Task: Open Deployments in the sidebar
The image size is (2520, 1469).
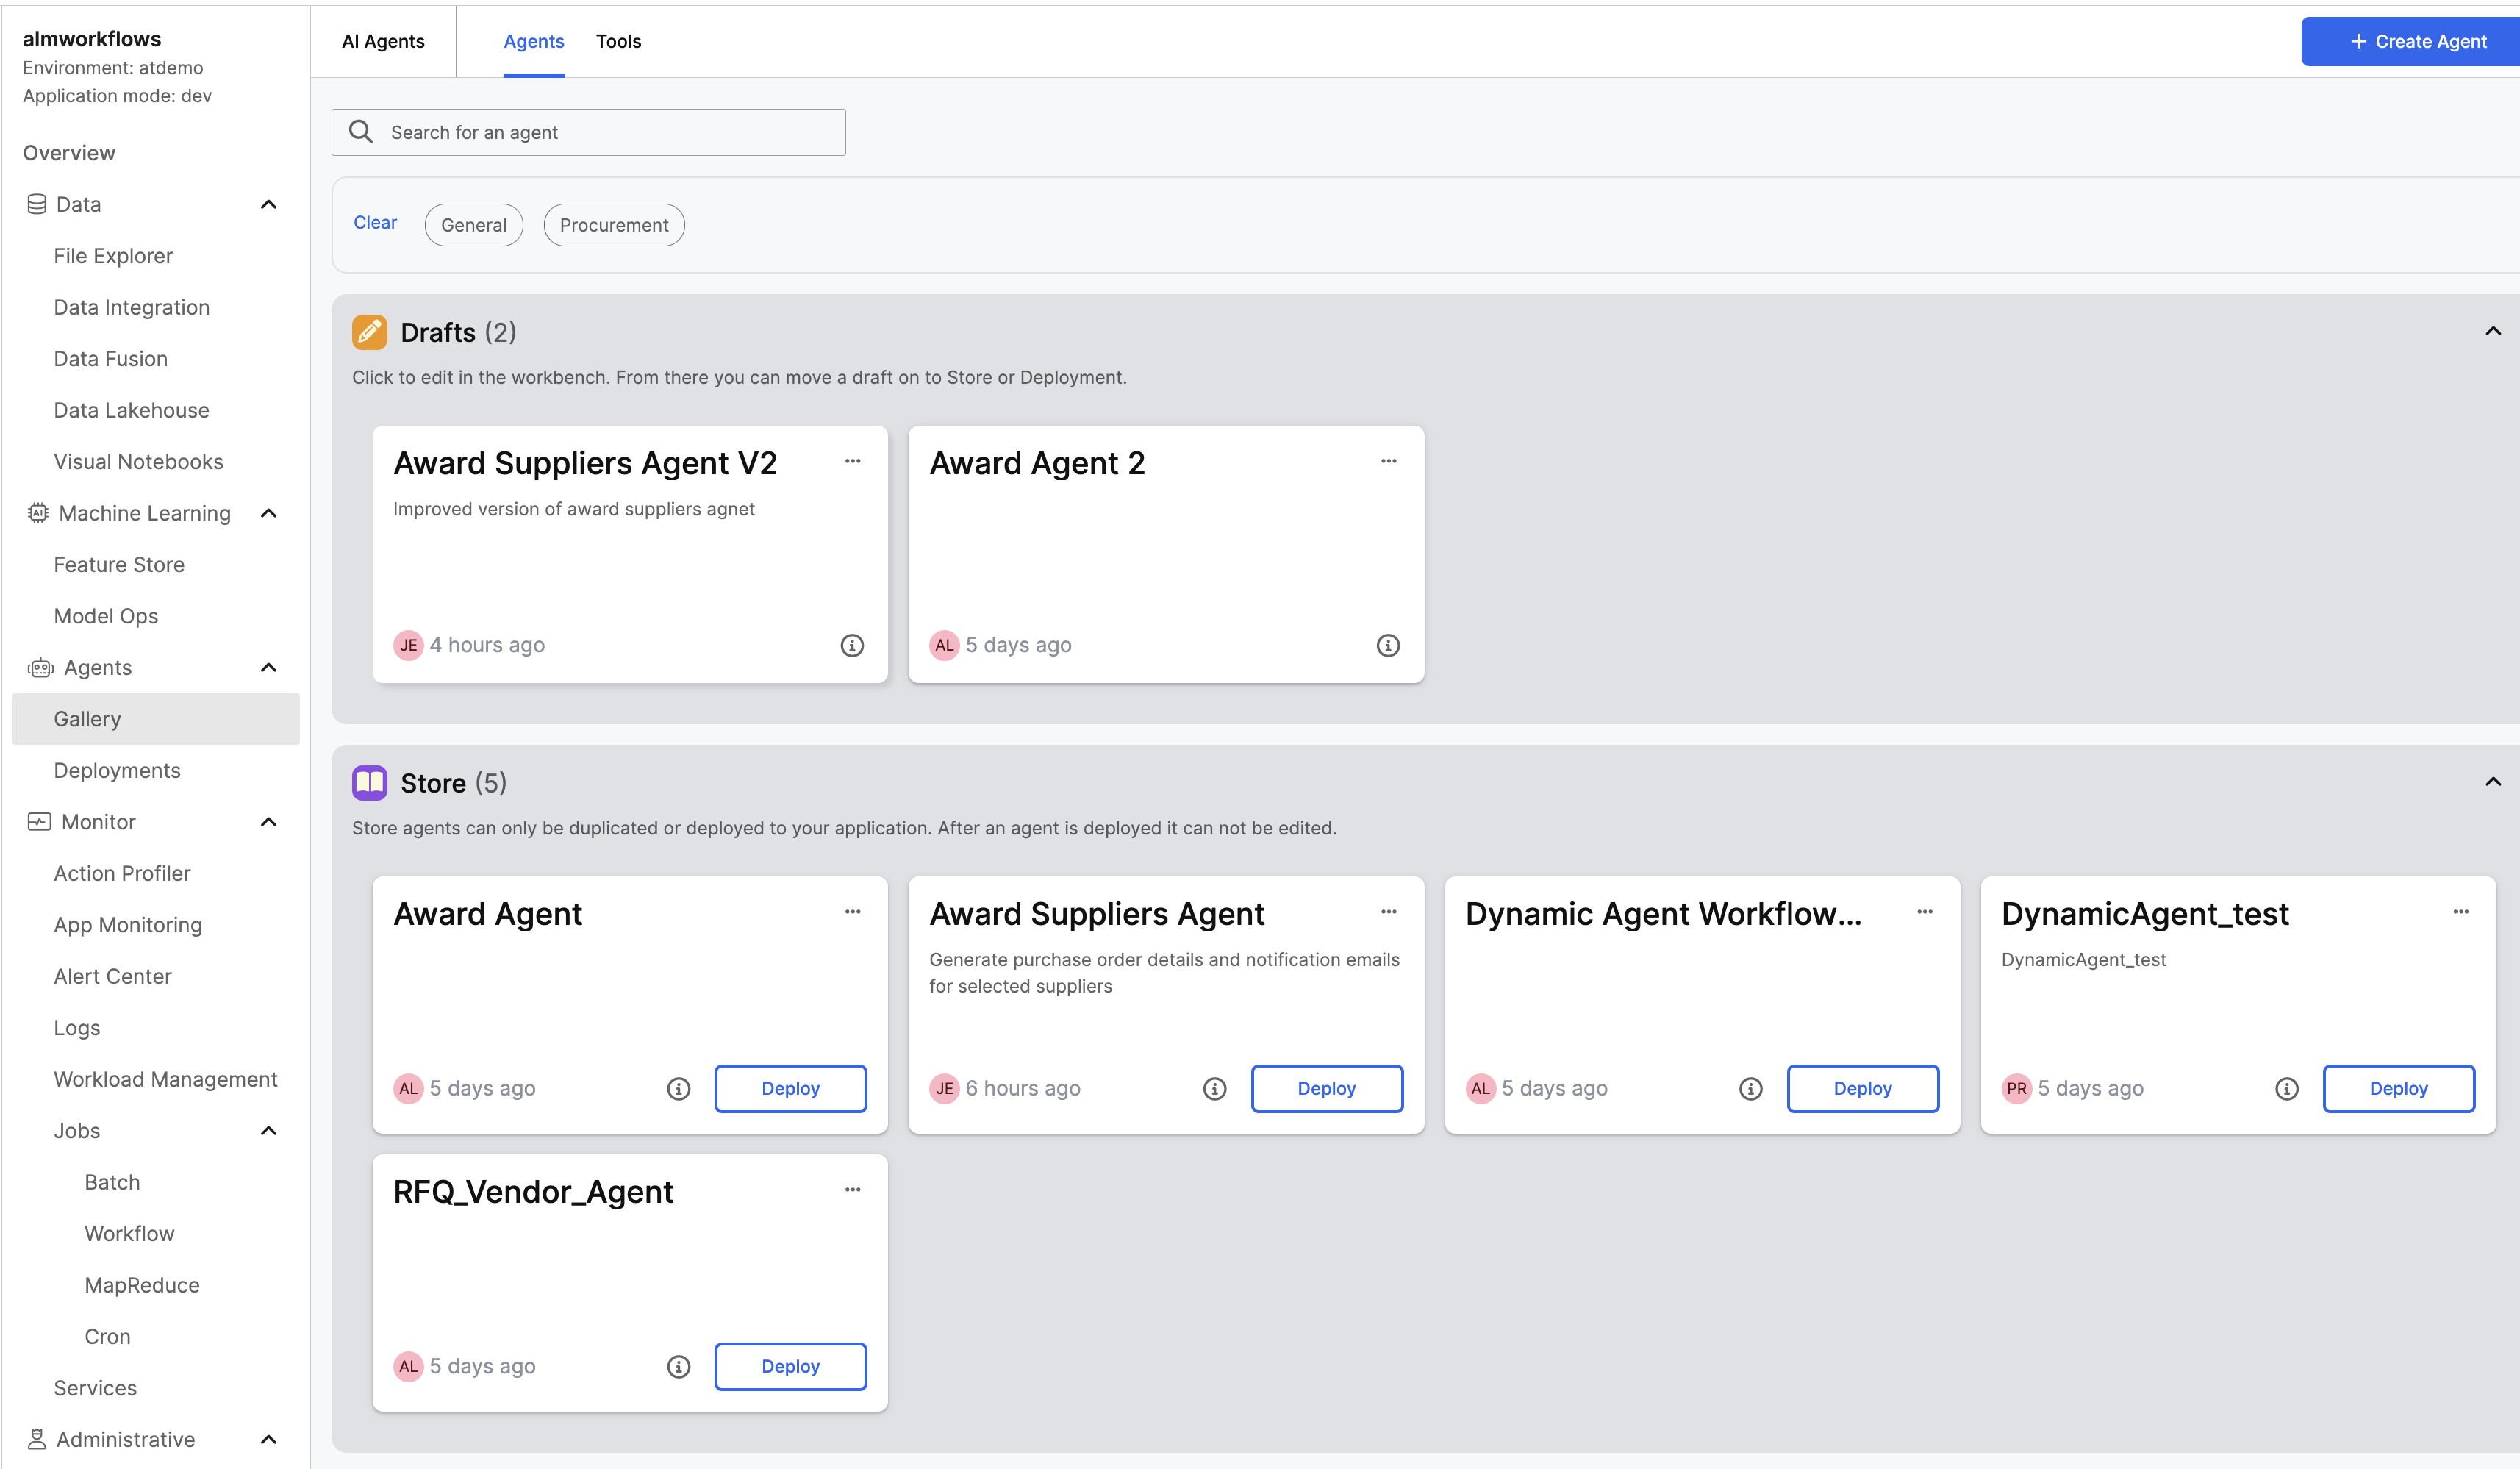Action: 117,770
